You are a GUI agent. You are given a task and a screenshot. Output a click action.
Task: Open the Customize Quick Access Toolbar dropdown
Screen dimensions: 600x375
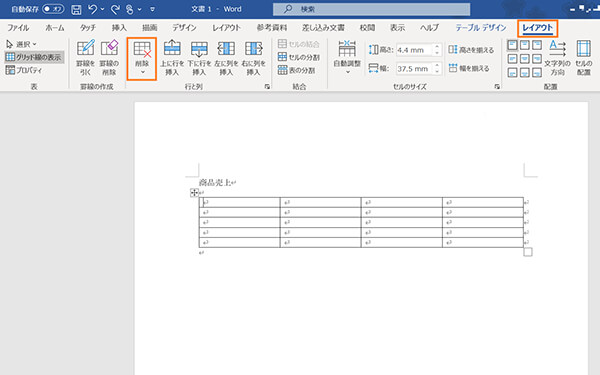[x=152, y=9]
